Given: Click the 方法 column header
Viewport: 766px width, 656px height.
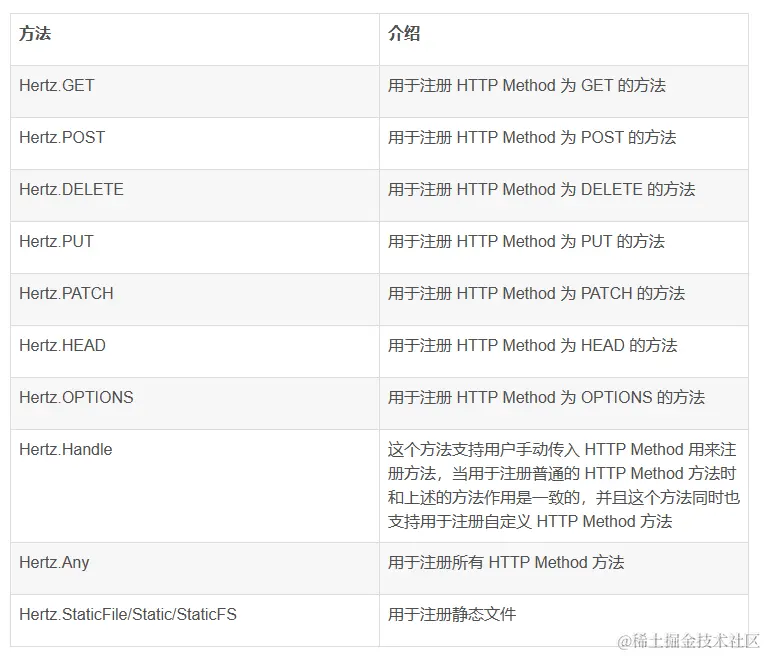Looking at the screenshot, I should point(35,34).
